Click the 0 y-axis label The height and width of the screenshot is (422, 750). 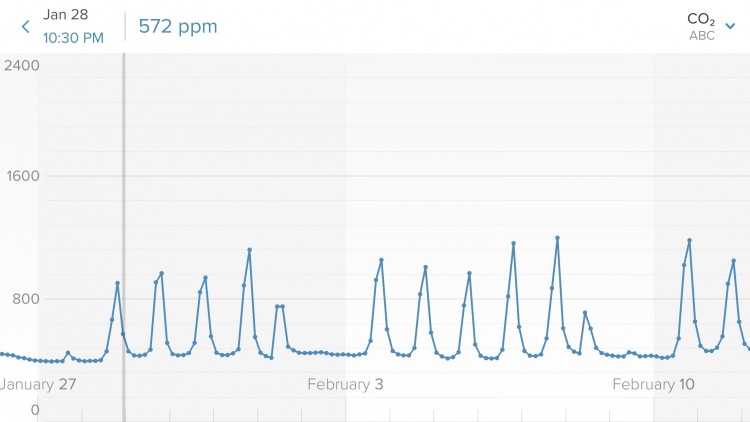click(x=34, y=409)
